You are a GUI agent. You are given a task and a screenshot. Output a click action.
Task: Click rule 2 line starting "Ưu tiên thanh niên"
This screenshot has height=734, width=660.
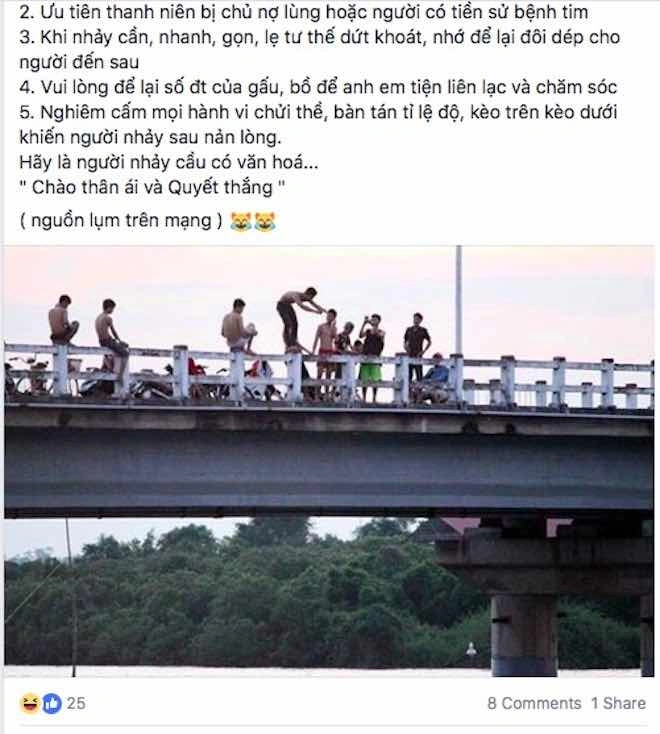click(303, 12)
